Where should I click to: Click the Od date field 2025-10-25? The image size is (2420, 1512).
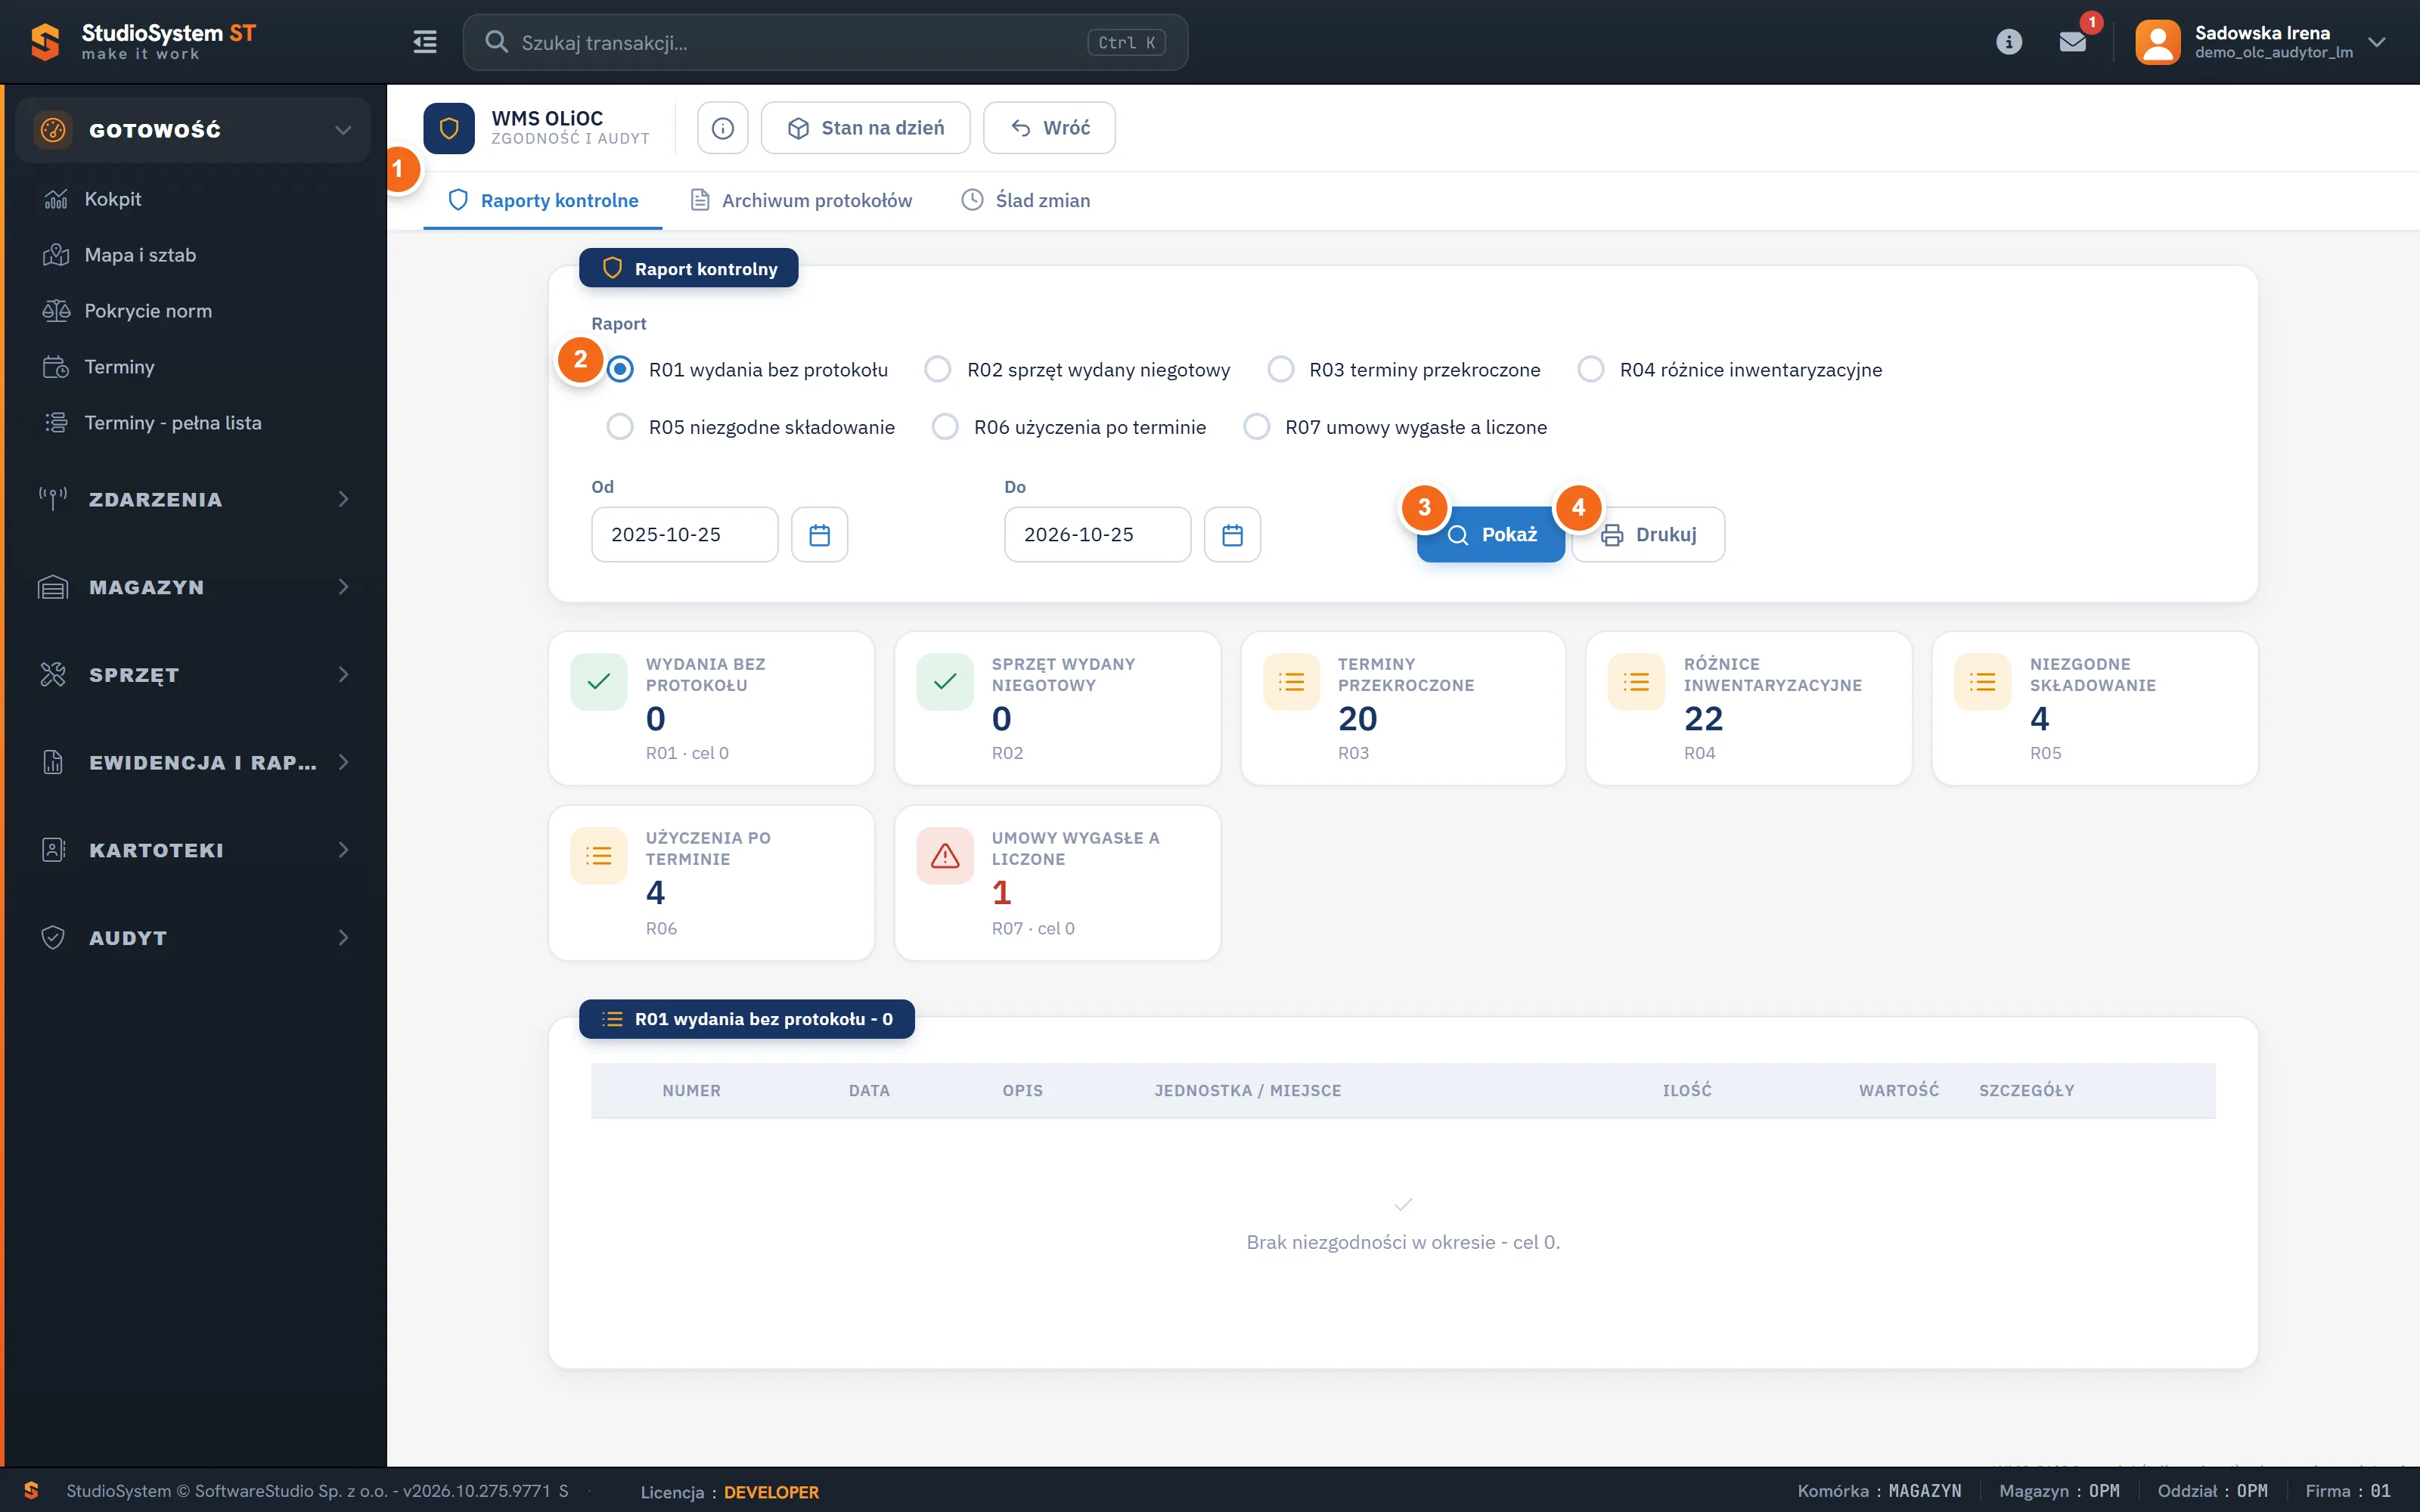(684, 535)
